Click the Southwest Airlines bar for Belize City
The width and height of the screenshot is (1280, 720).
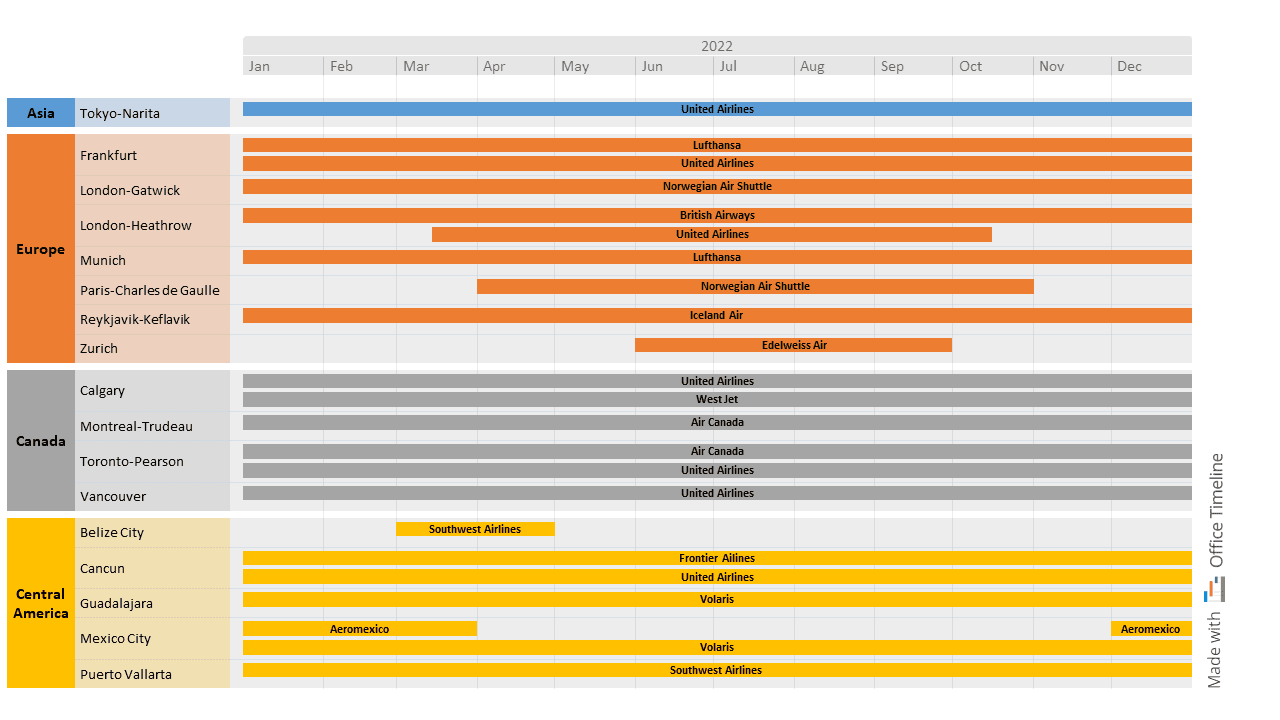coord(475,529)
